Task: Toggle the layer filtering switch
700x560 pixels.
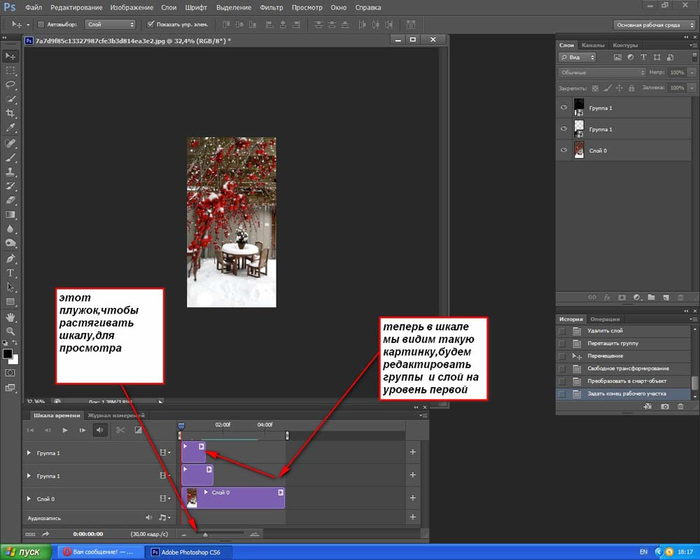Action: pos(694,57)
